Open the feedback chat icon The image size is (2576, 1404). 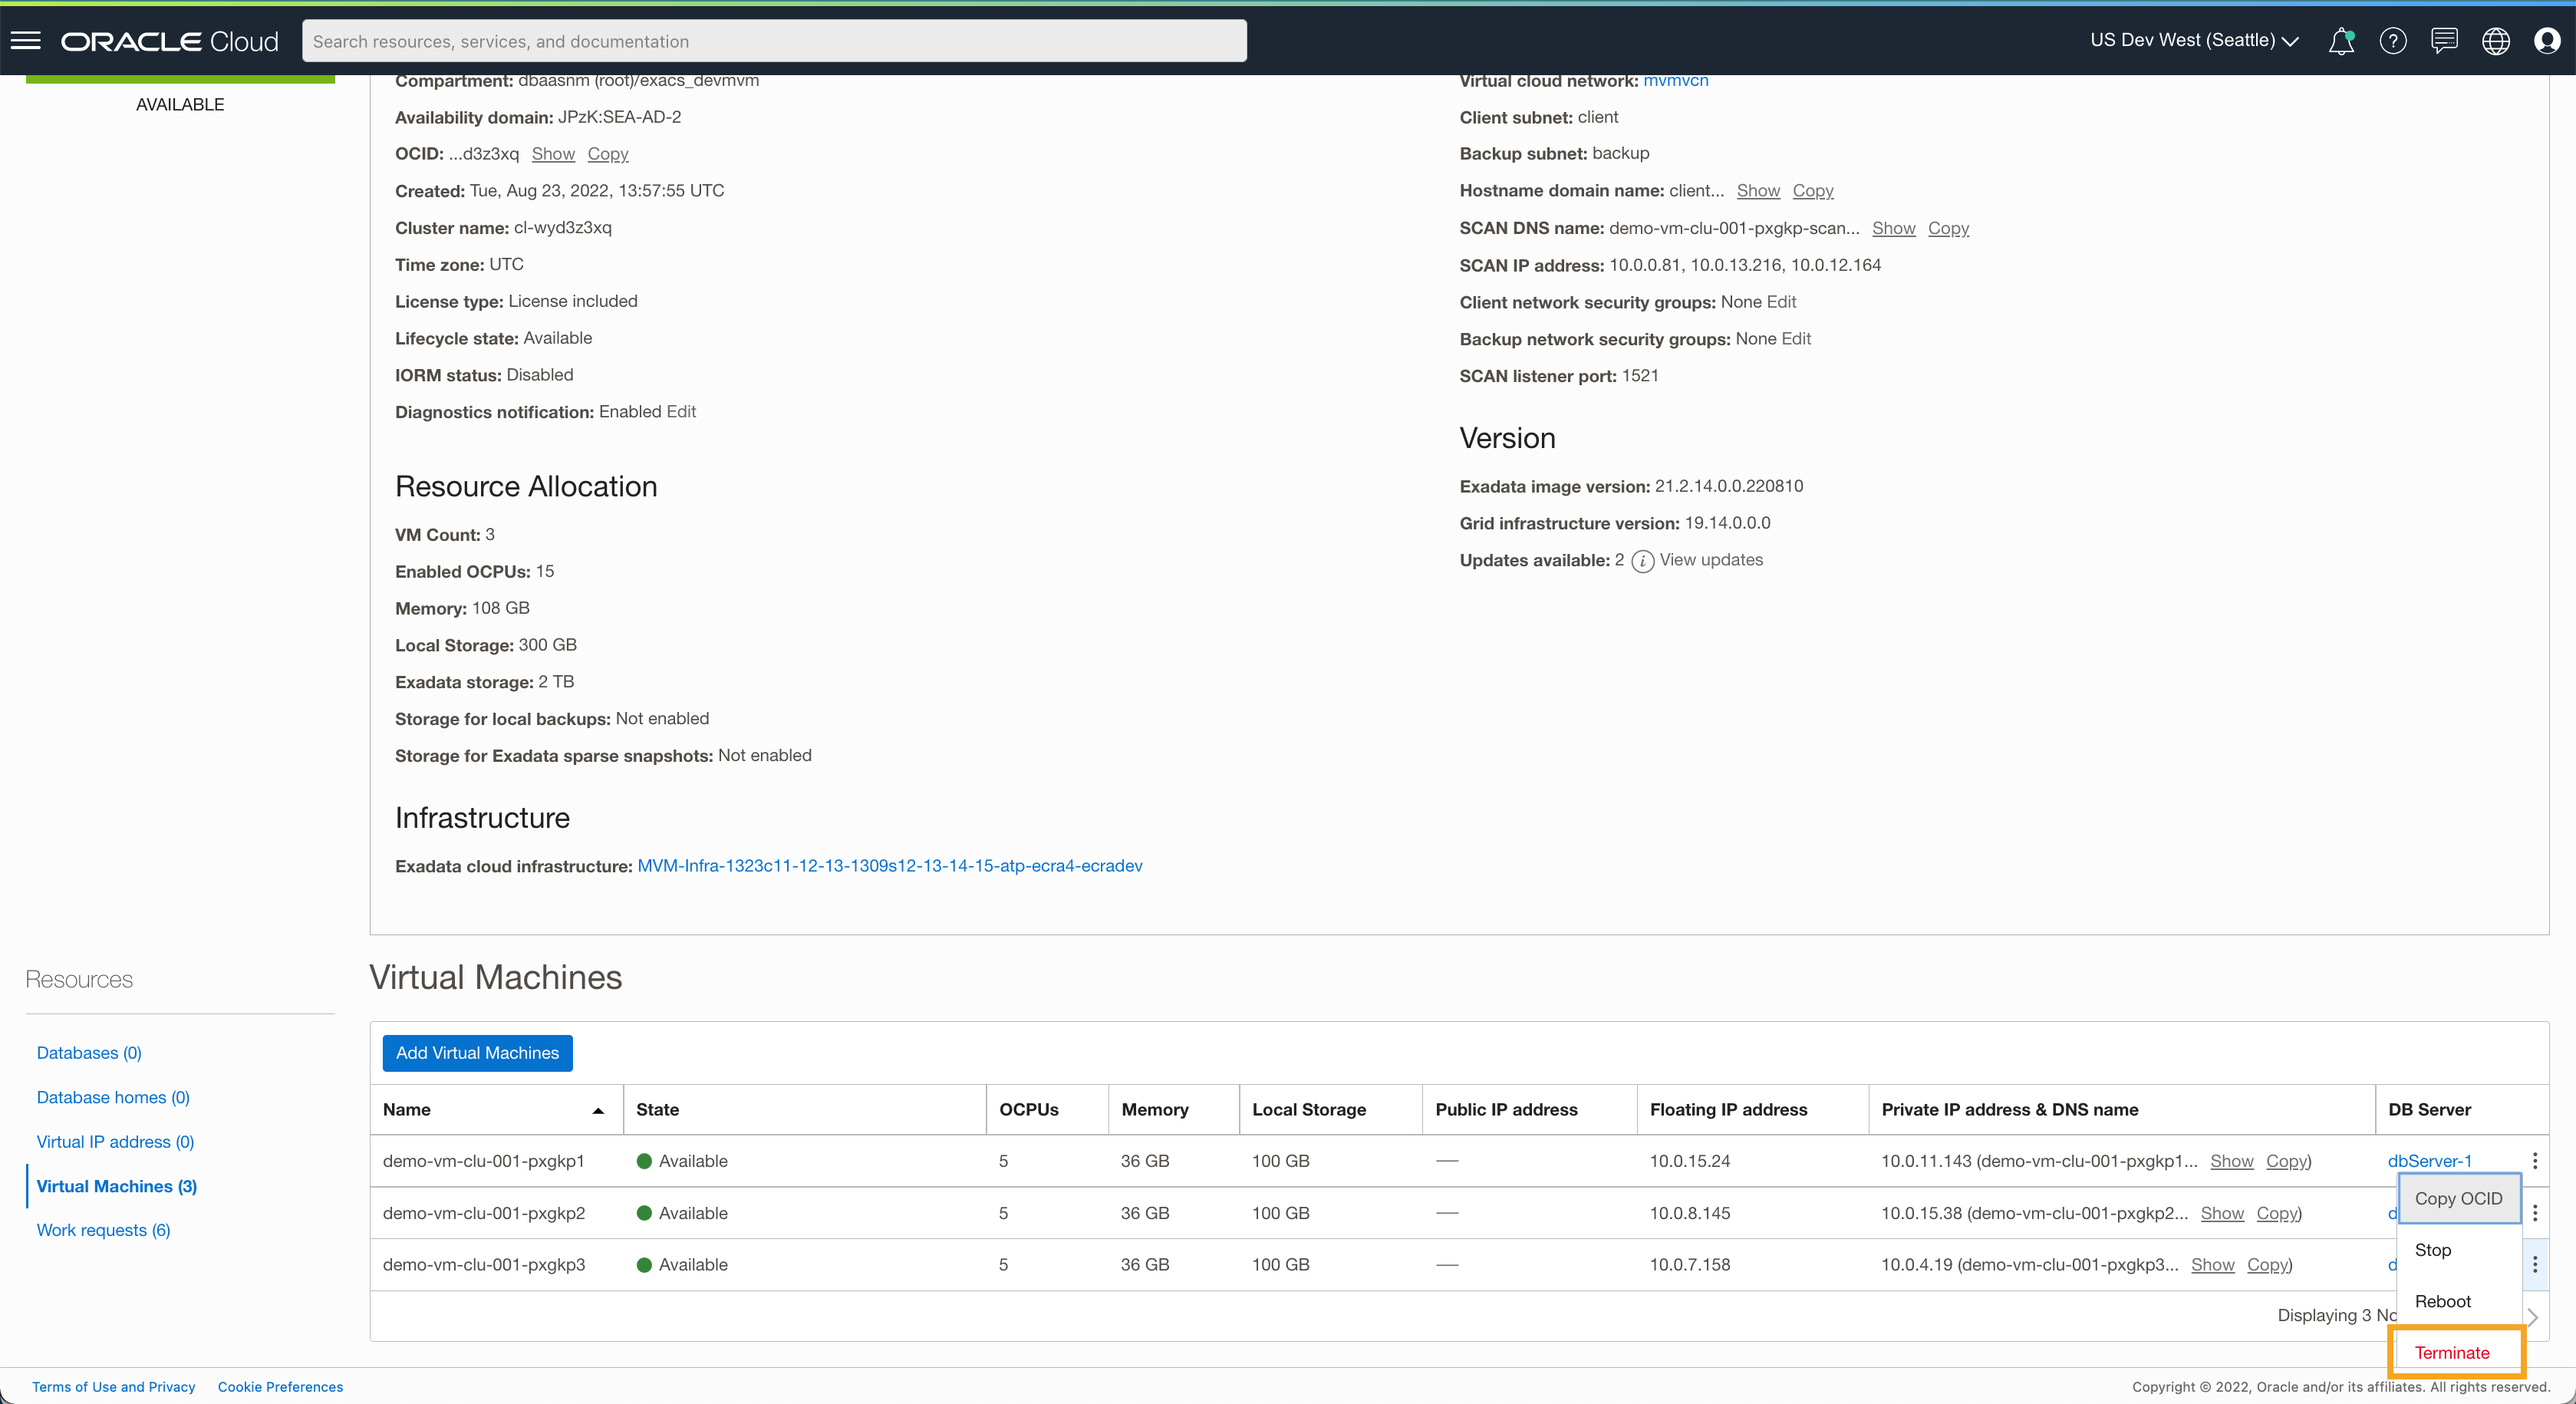click(2443, 41)
